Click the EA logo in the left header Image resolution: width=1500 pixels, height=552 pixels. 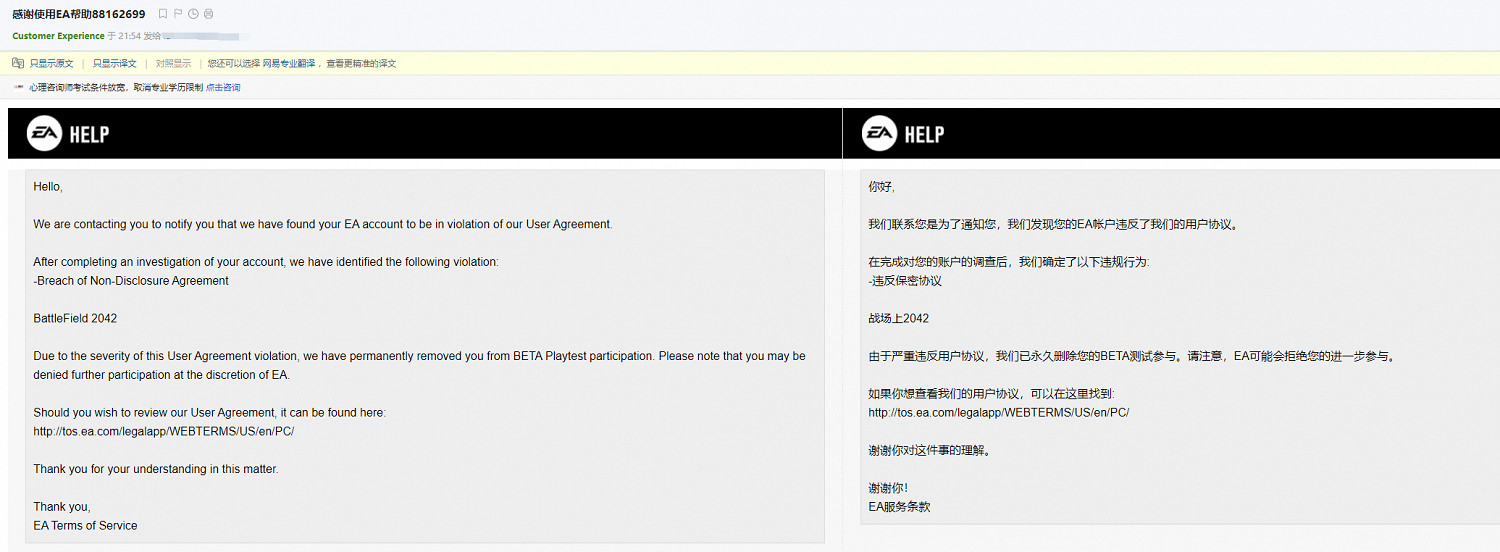pos(45,133)
